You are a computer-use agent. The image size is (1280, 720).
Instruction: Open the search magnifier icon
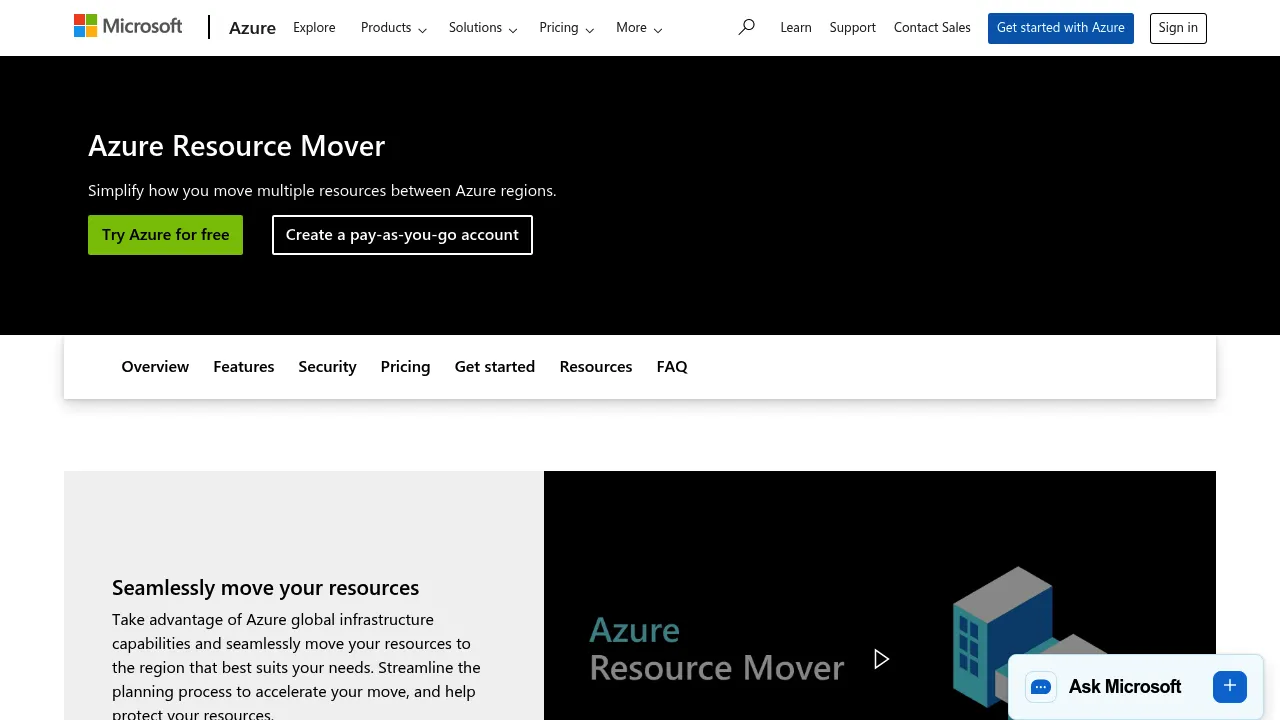(746, 27)
